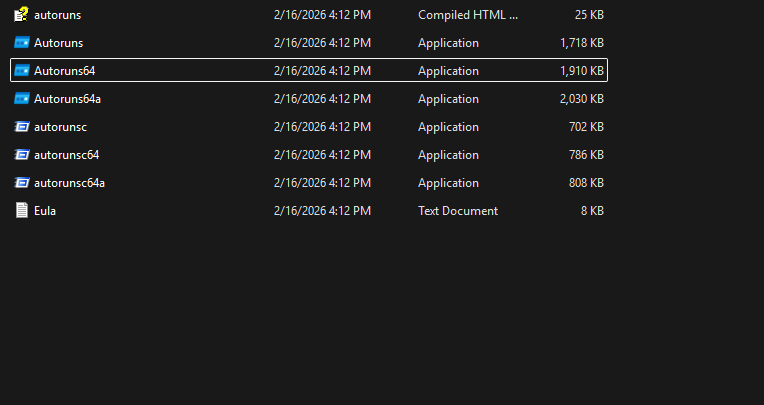Select the autoruns help file icon

coord(21,15)
